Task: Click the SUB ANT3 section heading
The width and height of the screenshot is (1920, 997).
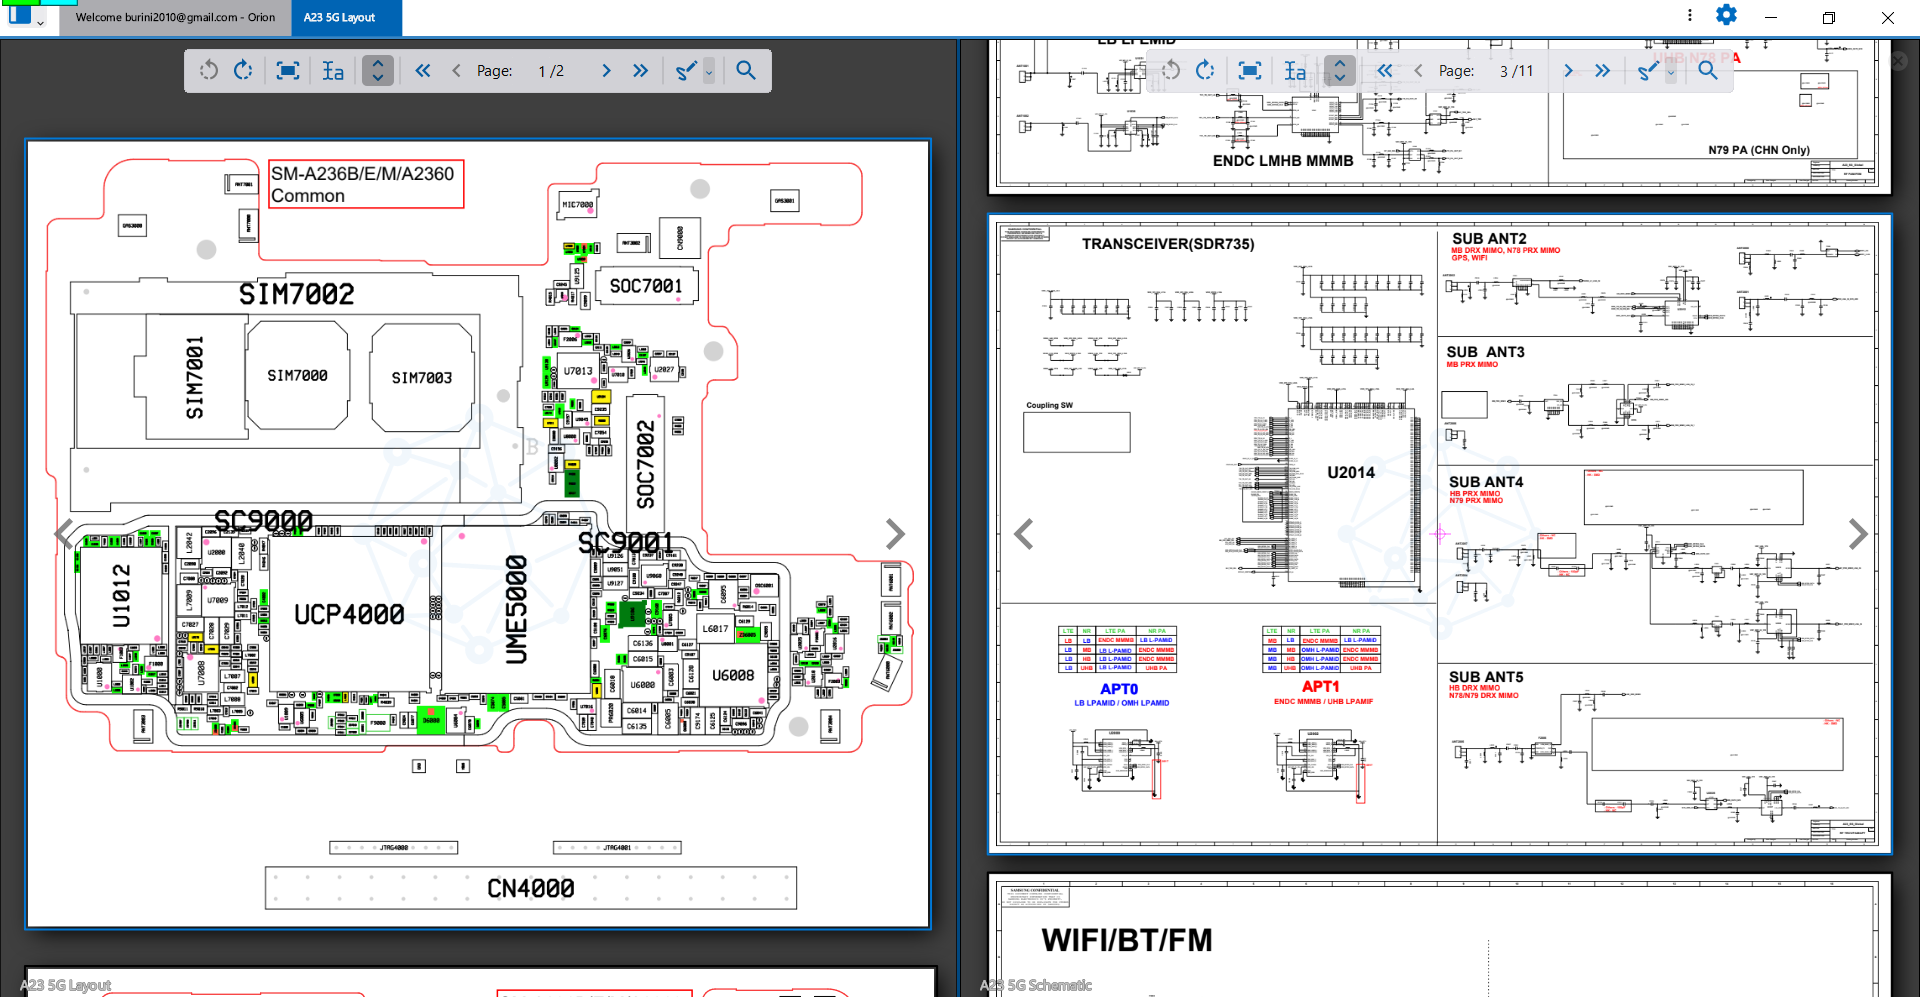Action: [1485, 352]
